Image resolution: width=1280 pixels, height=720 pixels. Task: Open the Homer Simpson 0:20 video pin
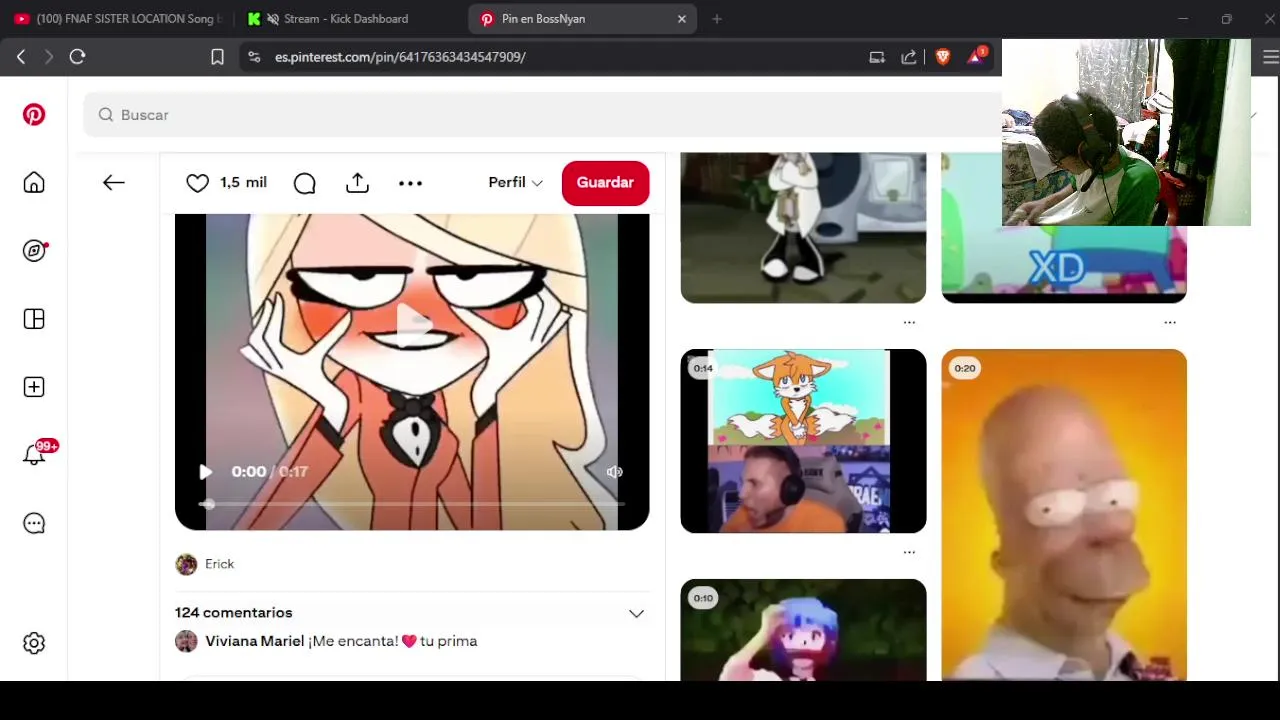pos(1064,514)
